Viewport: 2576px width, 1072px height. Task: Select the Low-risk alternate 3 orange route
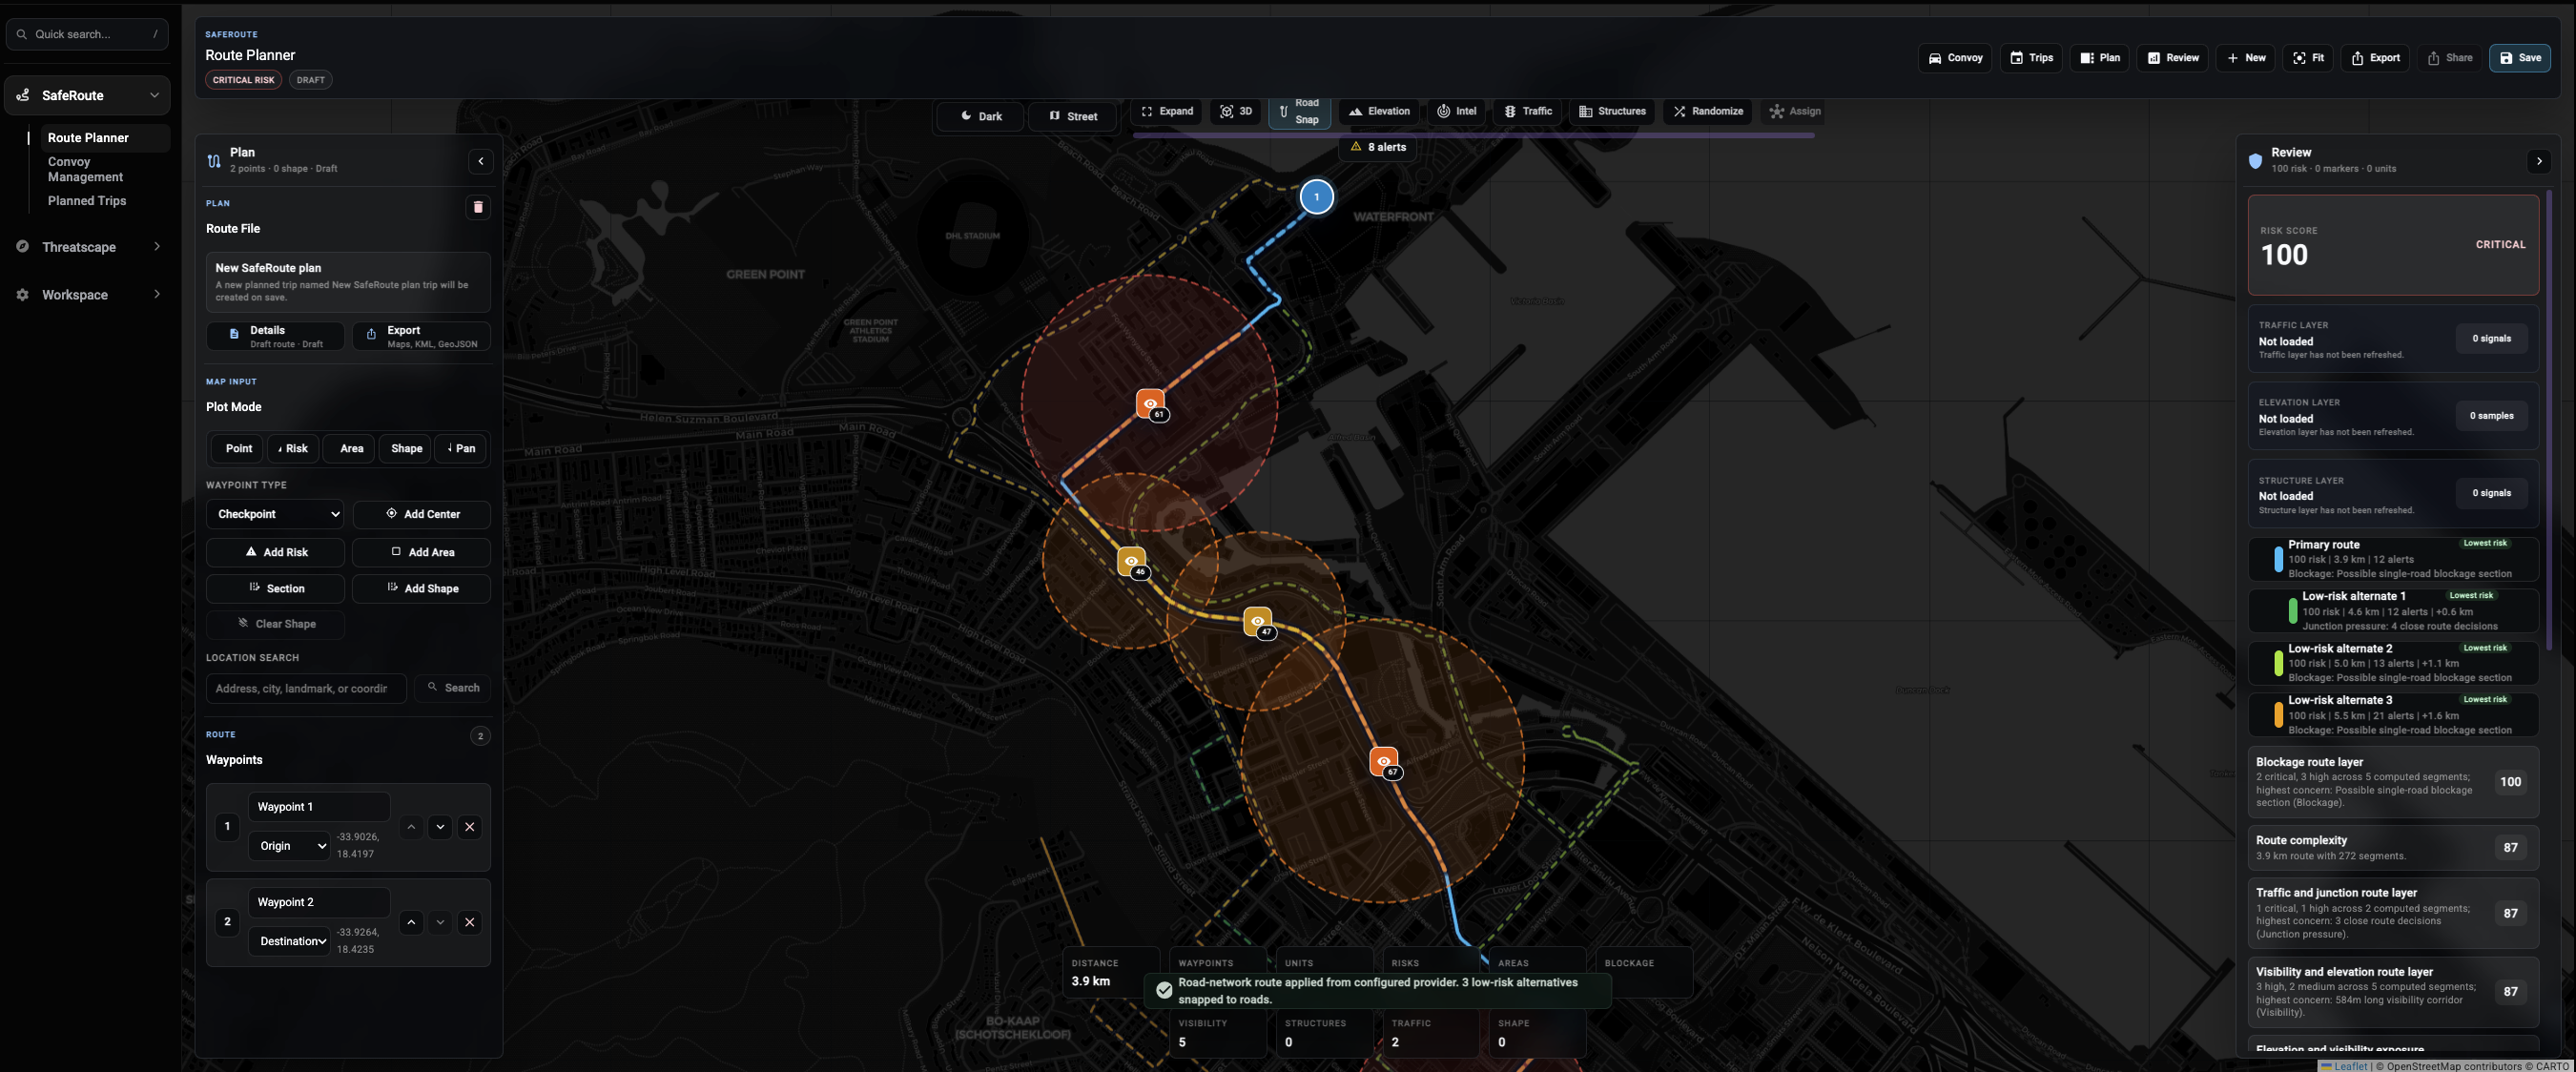coord(2393,715)
